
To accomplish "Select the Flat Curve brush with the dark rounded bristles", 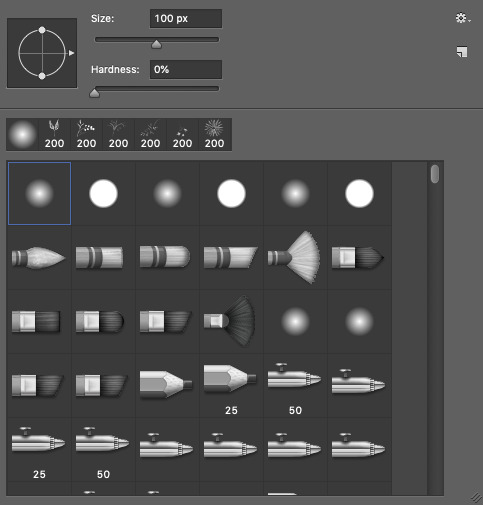I will coord(103,321).
